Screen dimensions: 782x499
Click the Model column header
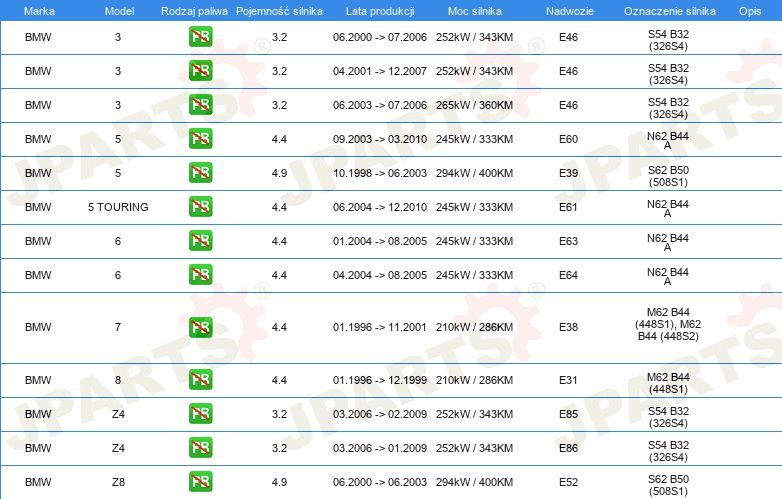pyautogui.click(x=118, y=9)
